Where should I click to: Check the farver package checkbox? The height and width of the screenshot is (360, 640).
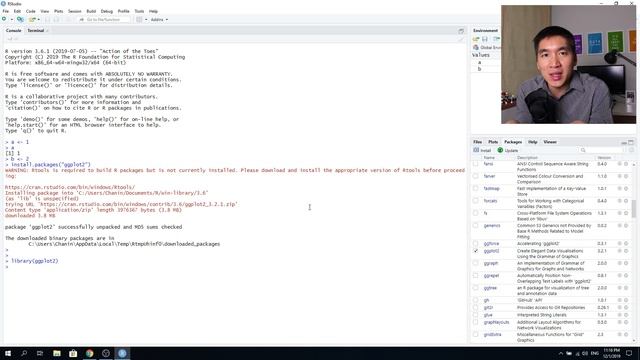(476, 176)
